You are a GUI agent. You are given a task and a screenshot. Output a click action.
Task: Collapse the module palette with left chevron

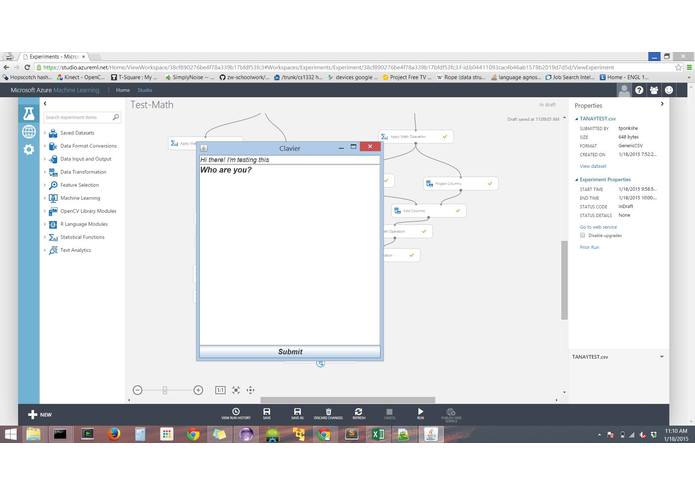[45, 104]
